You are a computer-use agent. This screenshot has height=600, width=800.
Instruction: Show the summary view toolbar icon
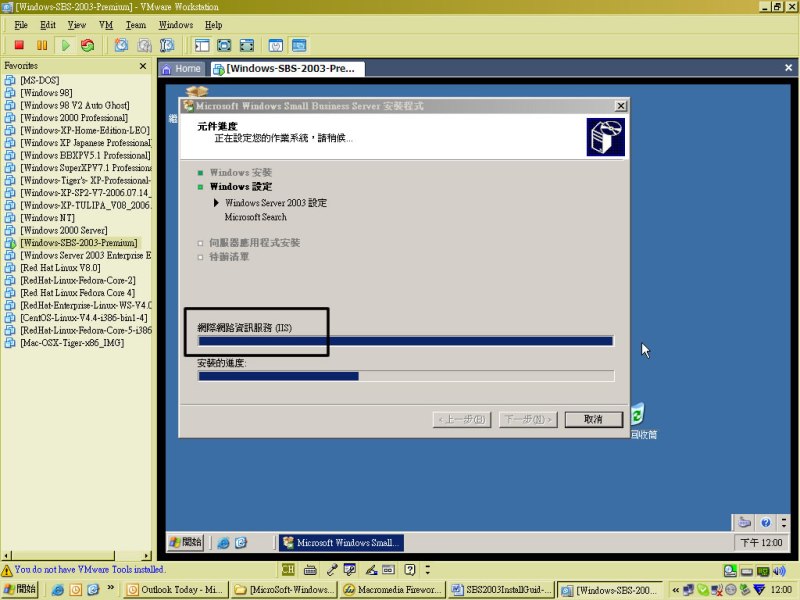[x=276, y=45]
